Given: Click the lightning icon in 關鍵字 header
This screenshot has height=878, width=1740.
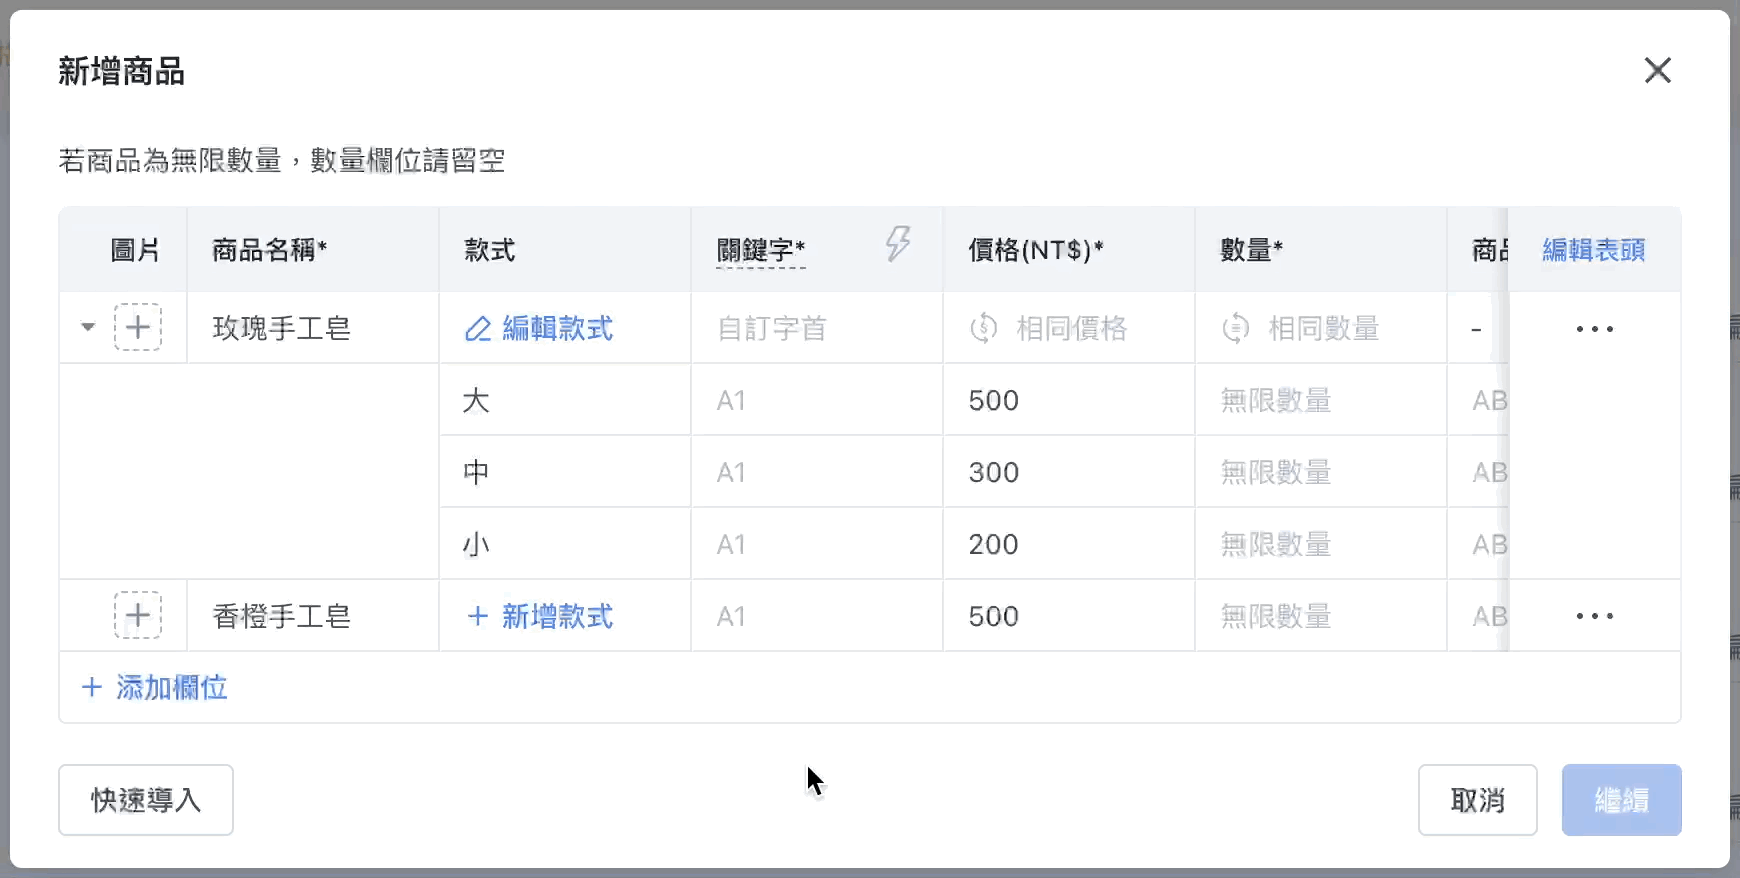Looking at the screenshot, I should [x=897, y=243].
